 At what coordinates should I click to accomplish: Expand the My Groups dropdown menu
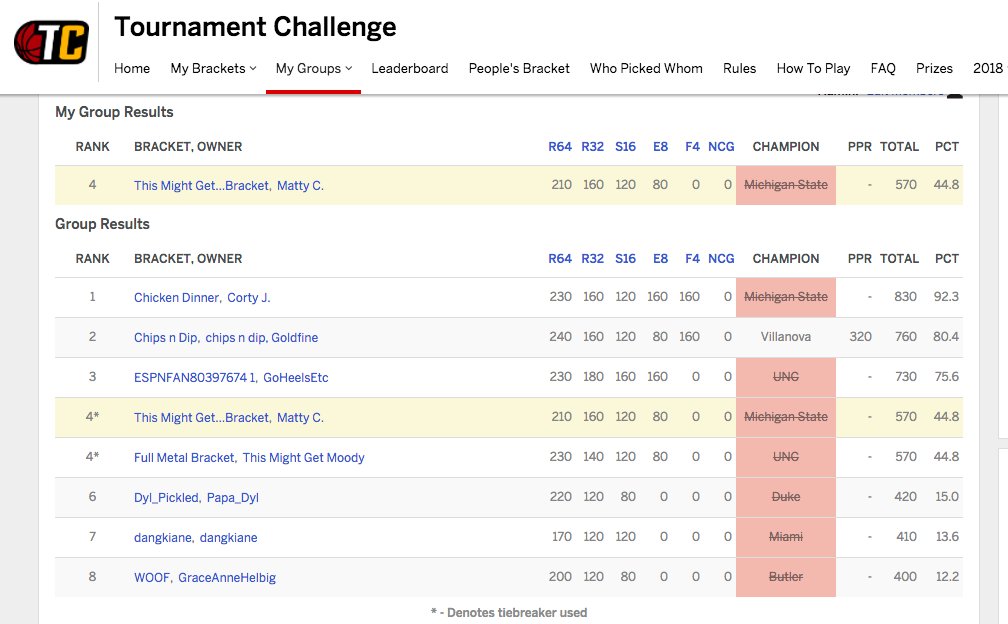tap(314, 68)
